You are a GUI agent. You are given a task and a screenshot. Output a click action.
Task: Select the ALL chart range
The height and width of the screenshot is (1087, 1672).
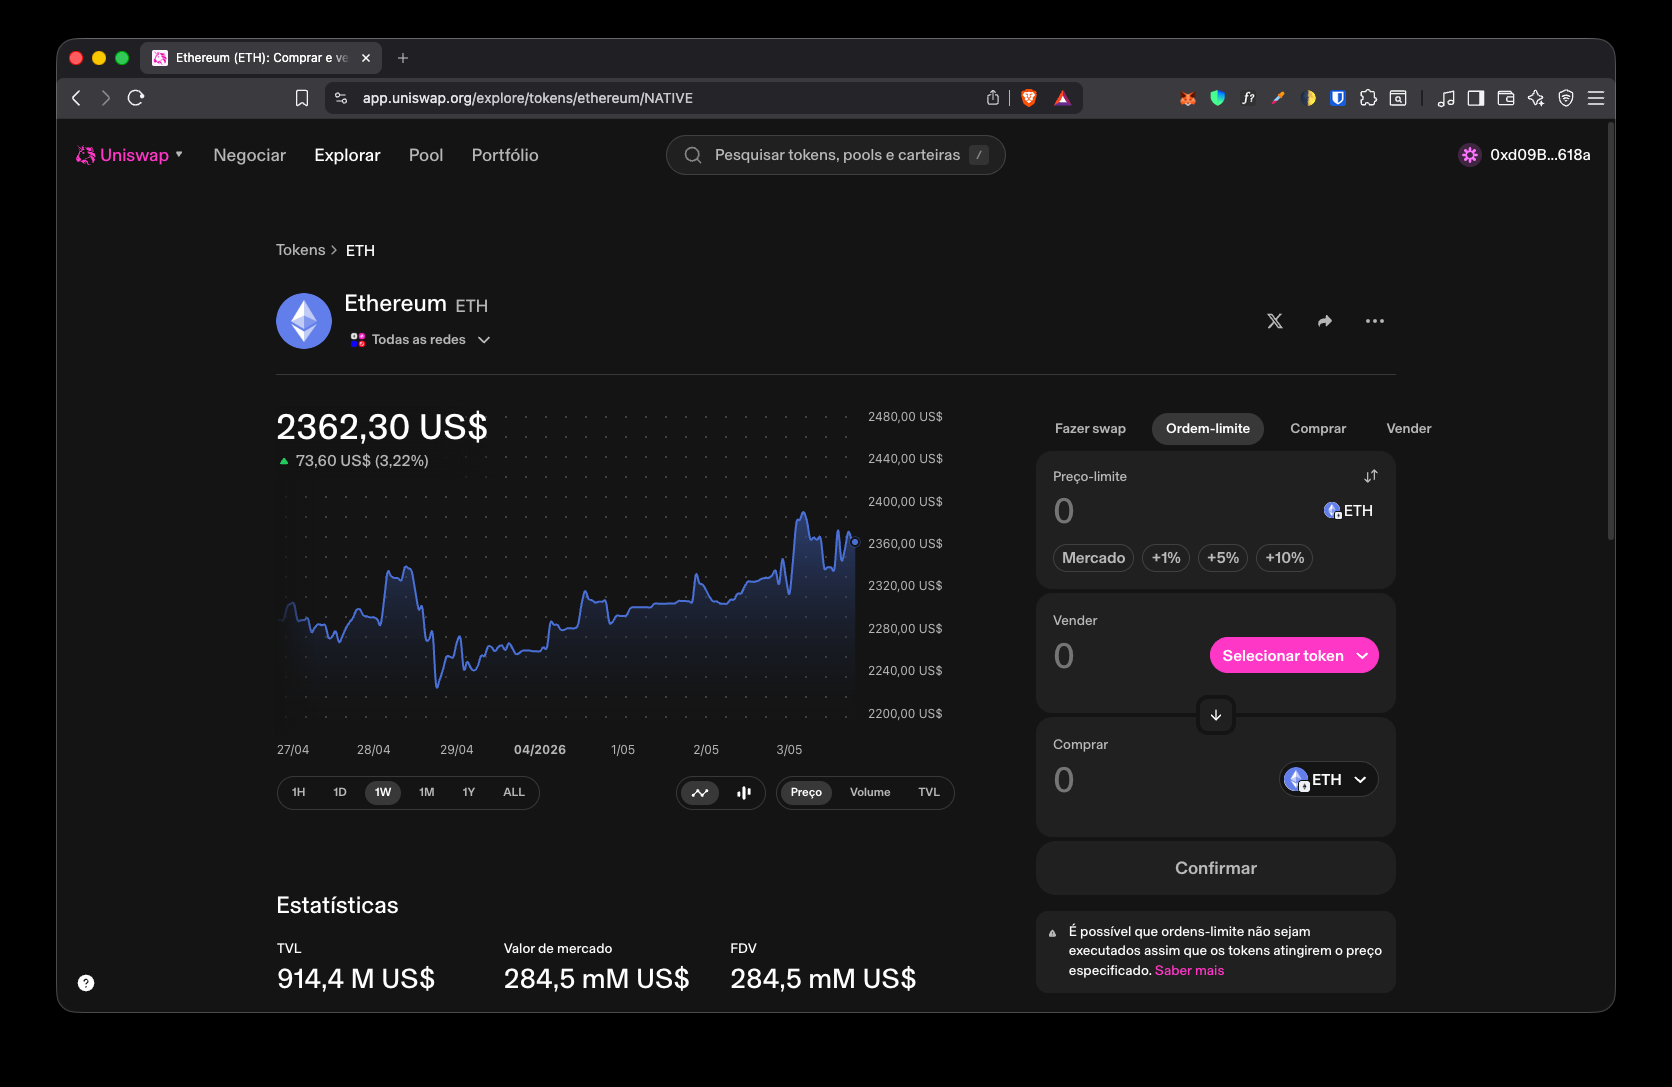coord(514,793)
